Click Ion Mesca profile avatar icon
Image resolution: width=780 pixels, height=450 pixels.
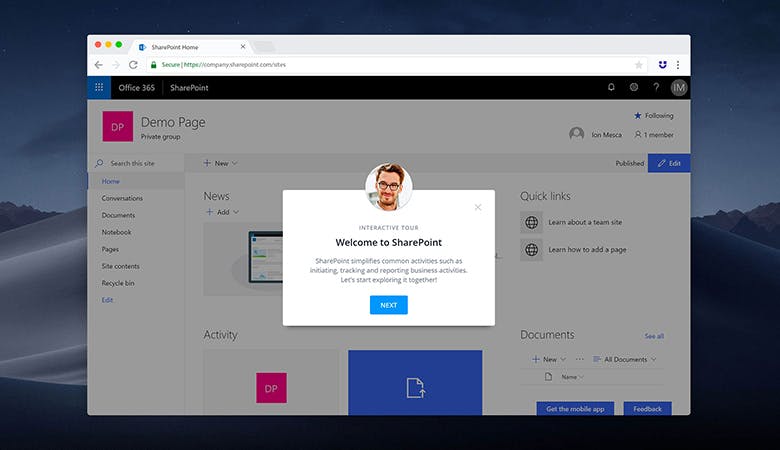[577, 134]
